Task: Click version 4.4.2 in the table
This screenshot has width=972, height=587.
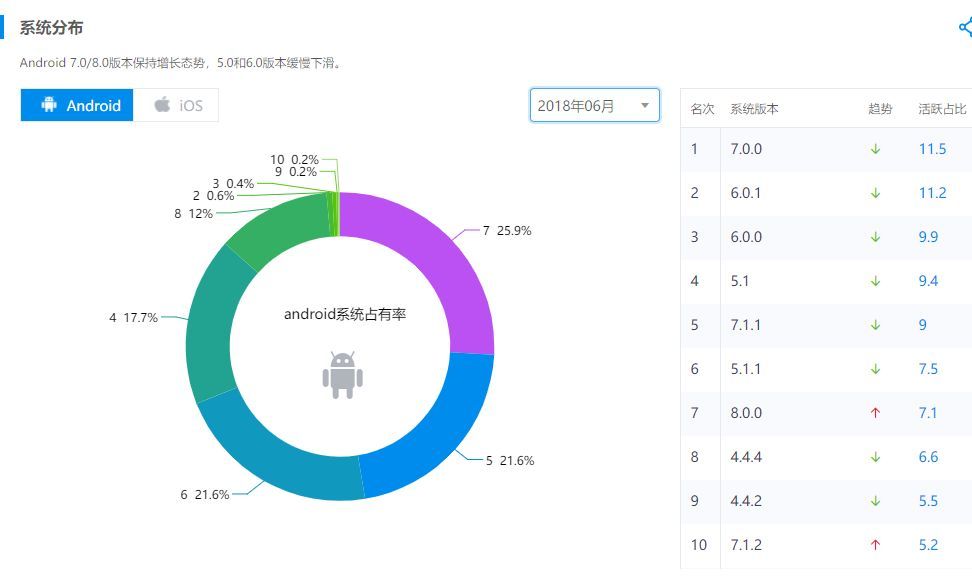Action: 746,501
